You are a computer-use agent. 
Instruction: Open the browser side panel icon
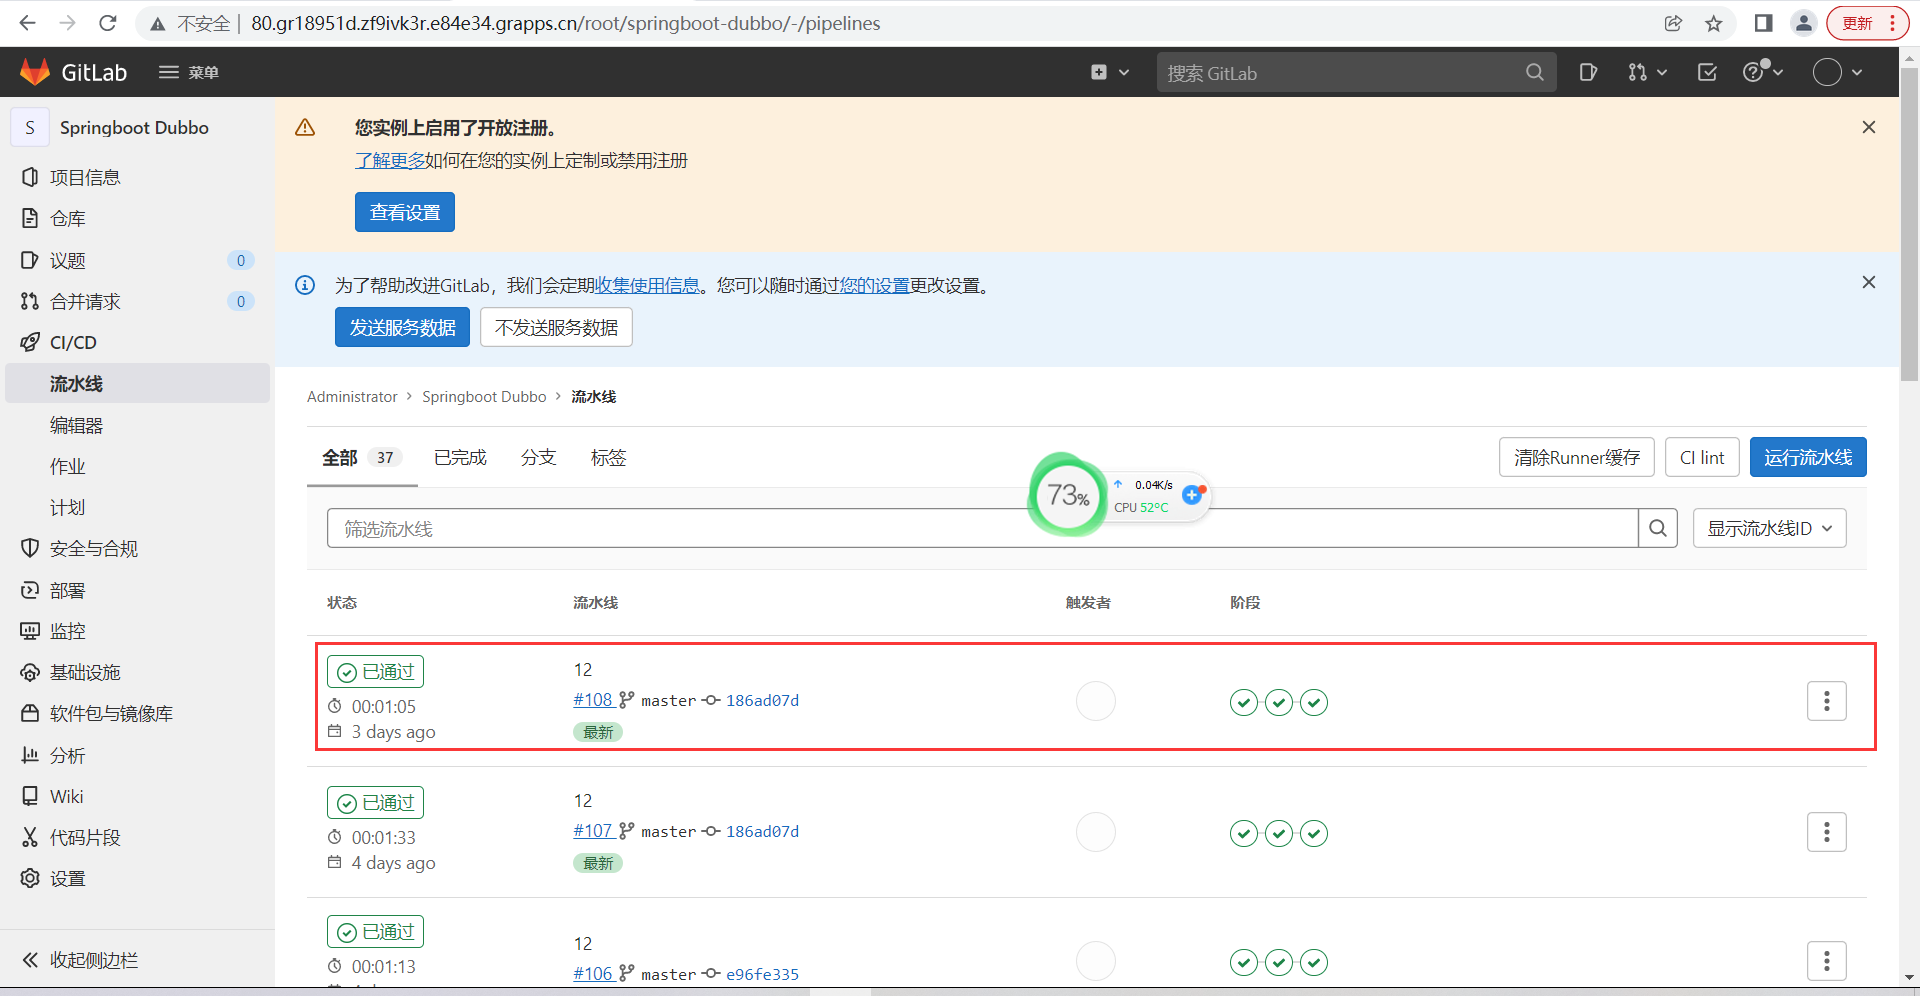pos(1763,23)
